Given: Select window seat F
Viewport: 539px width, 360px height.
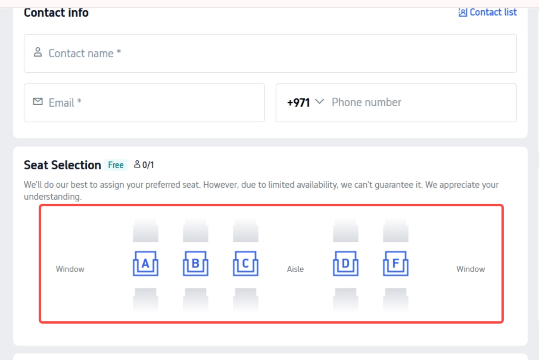Looking at the screenshot, I should click(x=396, y=263).
